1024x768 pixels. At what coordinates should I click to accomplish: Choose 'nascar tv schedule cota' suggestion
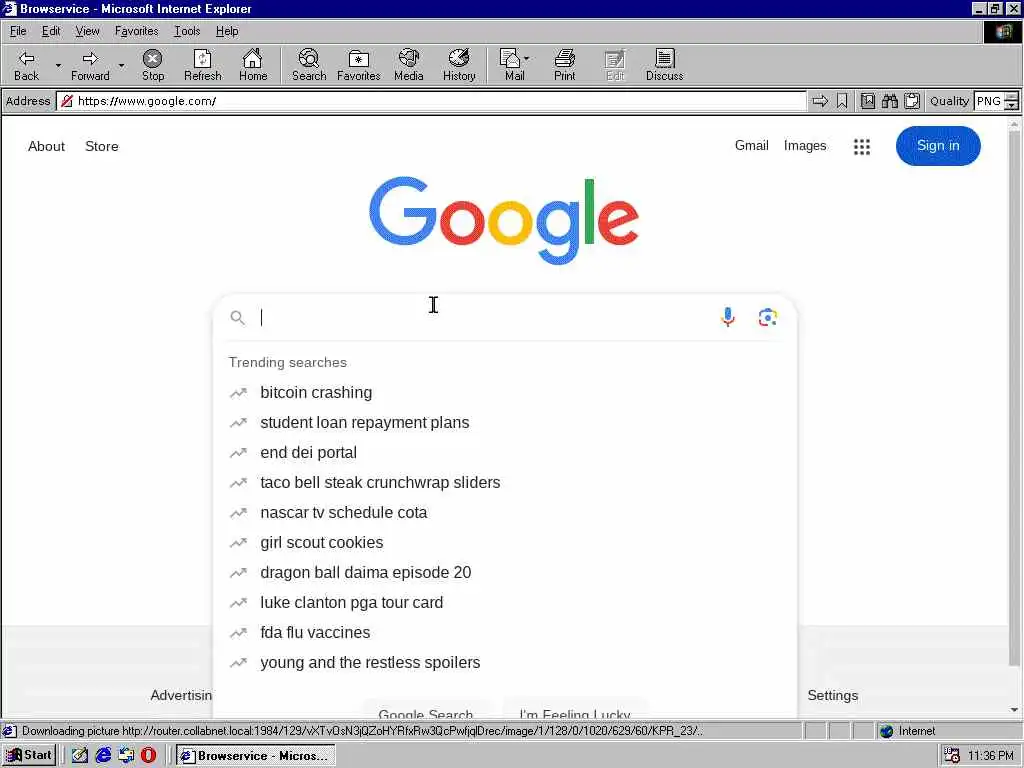click(344, 513)
